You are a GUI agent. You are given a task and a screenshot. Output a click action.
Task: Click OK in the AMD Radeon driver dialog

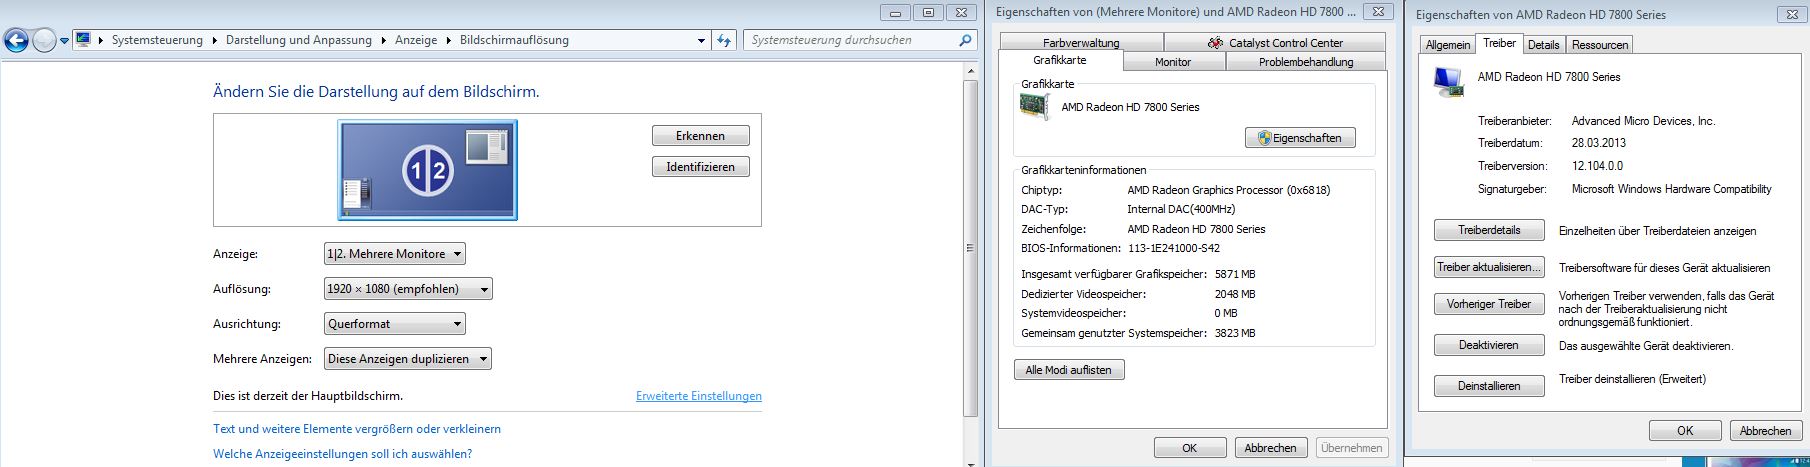[1685, 431]
